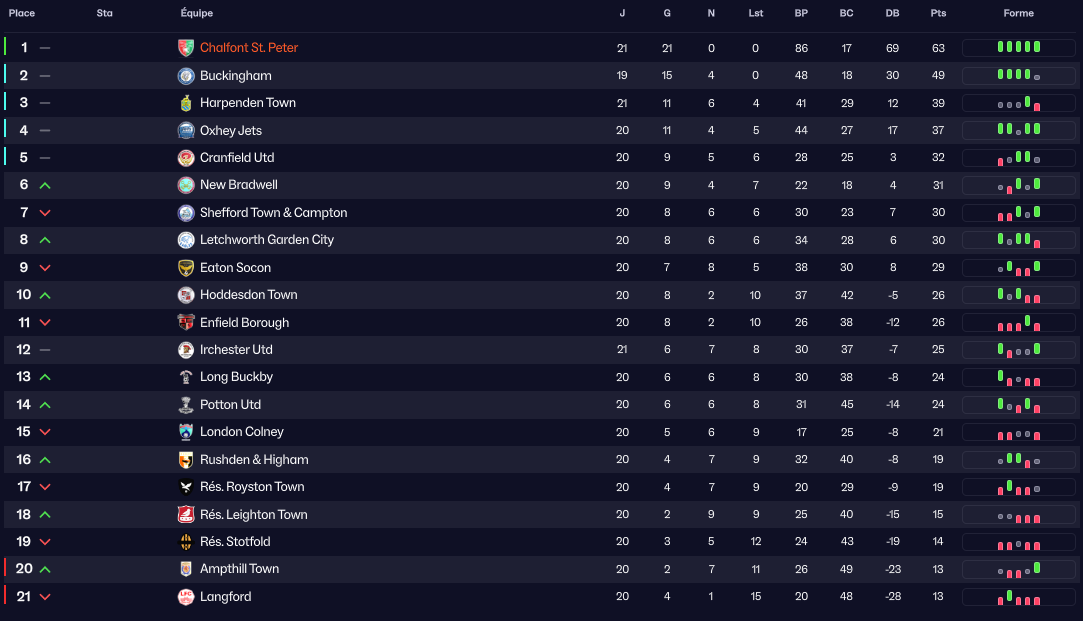Image resolution: width=1083 pixels, height=621 pixels.
Task: Open the Letchworth Garden City team link
Action: coord(267,240)
